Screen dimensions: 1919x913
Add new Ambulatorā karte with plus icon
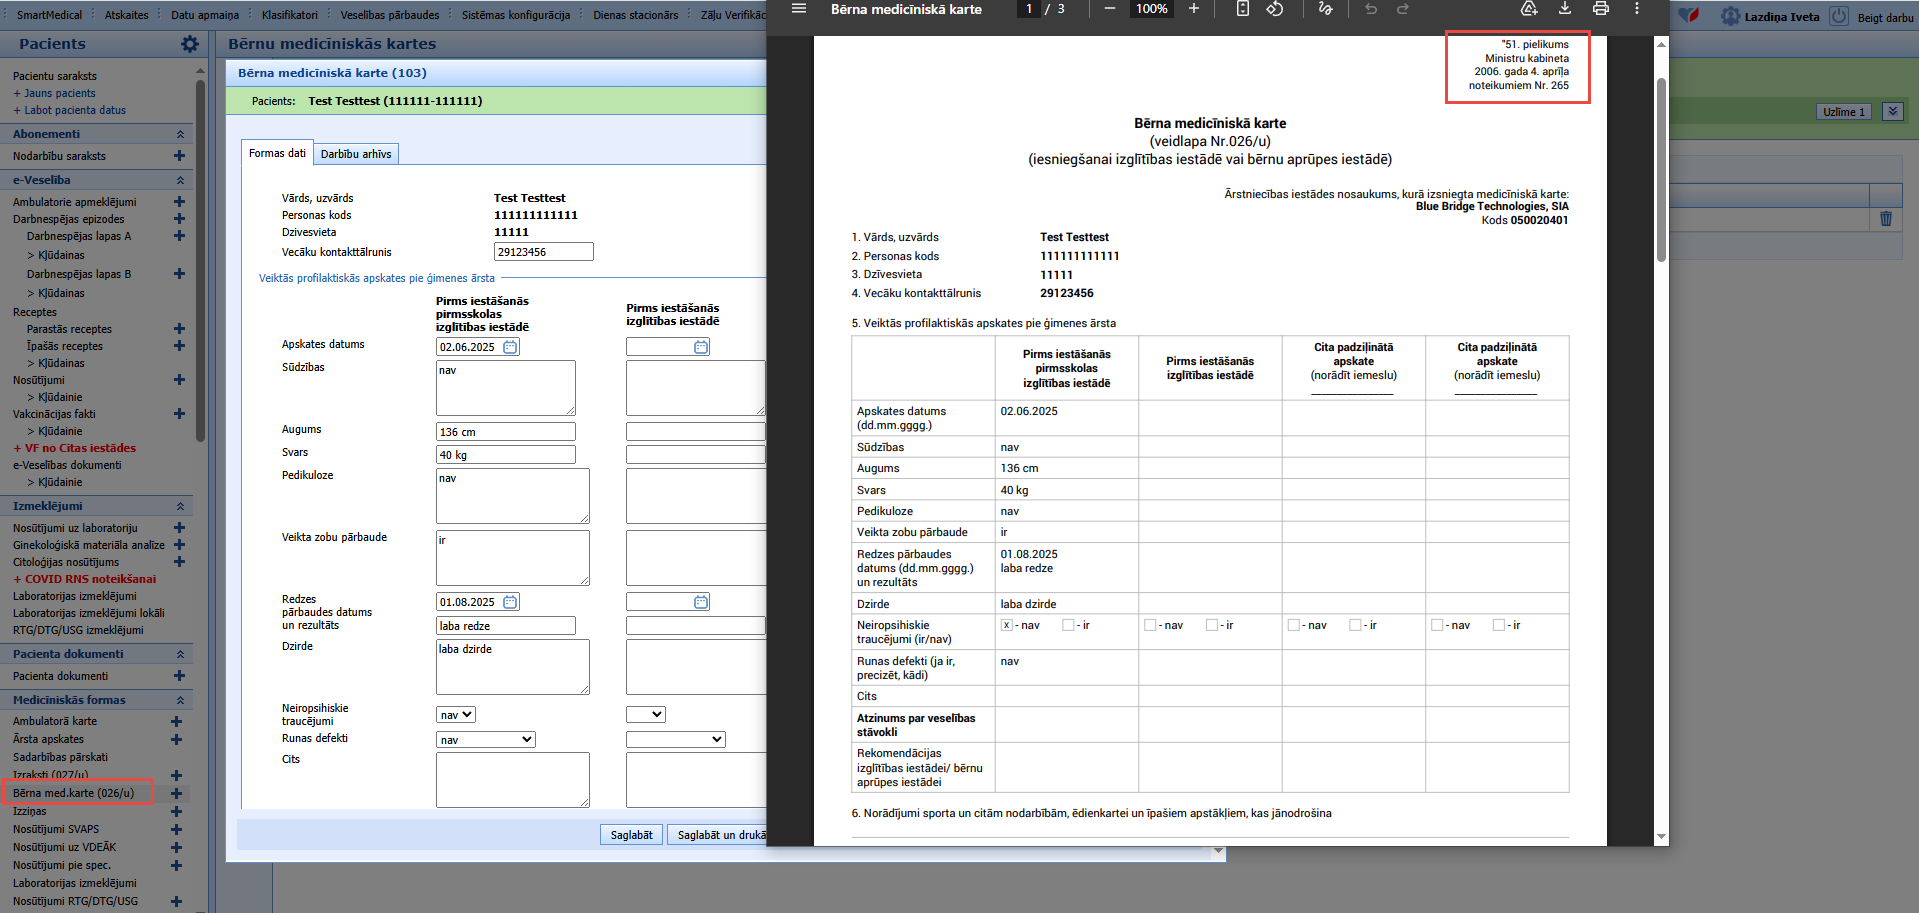[176, 721]
